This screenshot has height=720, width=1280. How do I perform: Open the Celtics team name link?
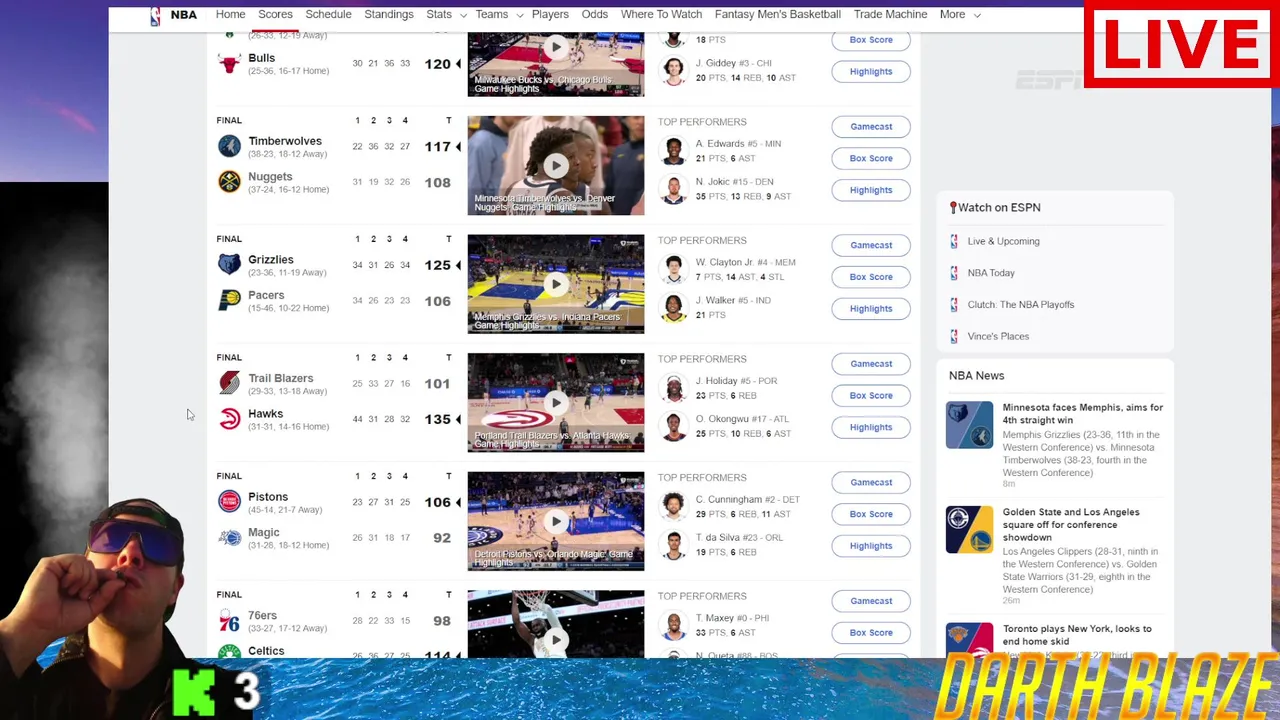point(266,651)
